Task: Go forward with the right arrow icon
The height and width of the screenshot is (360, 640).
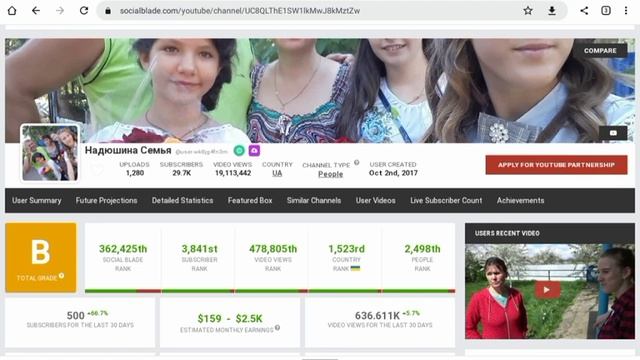Action: coord(60,11)
